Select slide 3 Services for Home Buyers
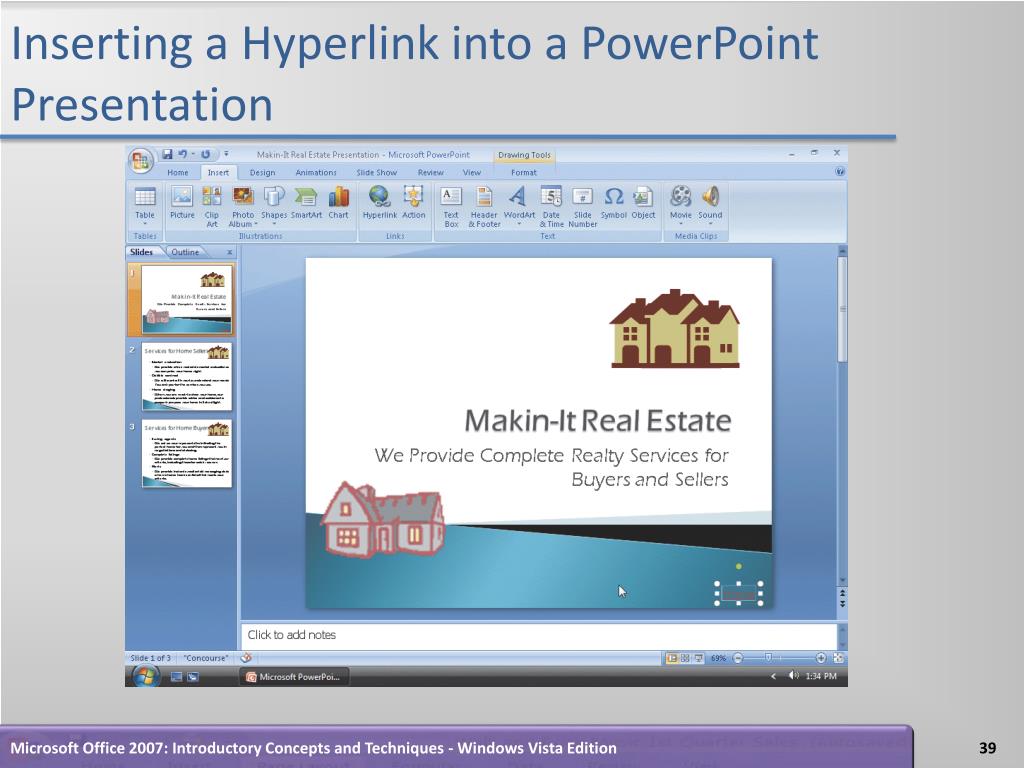The height and width of the screenshot is (768, 1024). click(x=187, y=453)
